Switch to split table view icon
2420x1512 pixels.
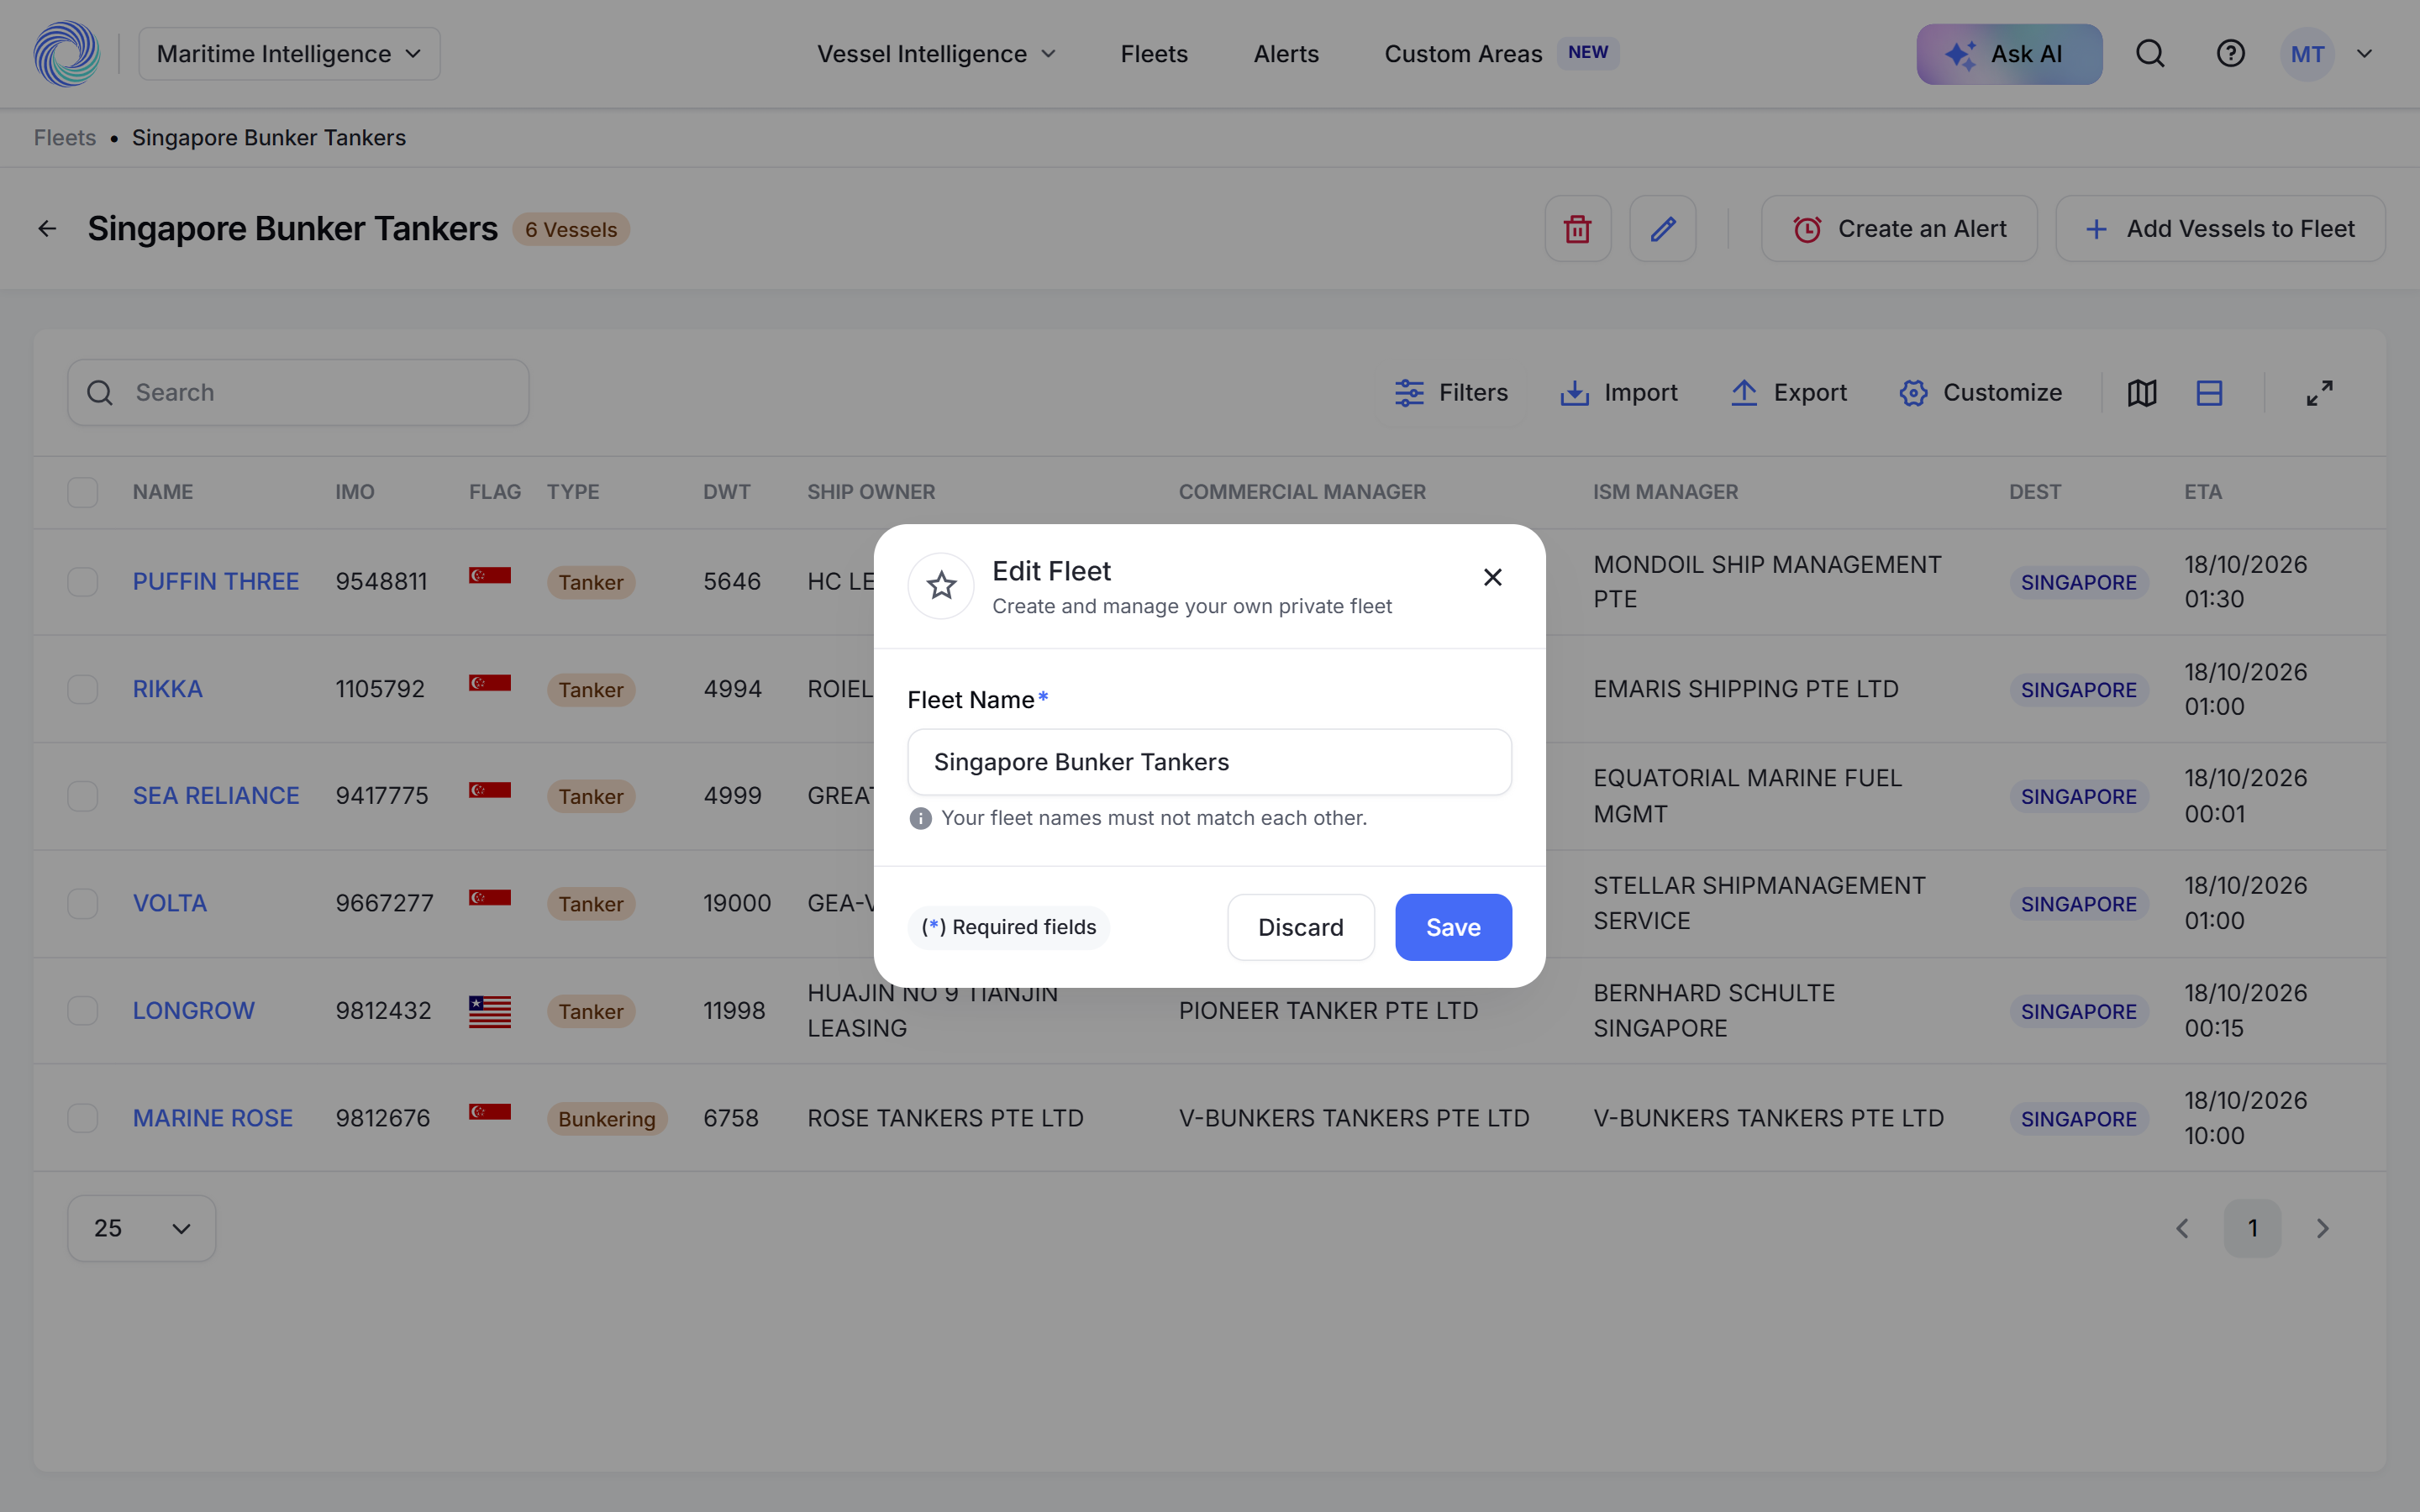tap(2209, 393)
